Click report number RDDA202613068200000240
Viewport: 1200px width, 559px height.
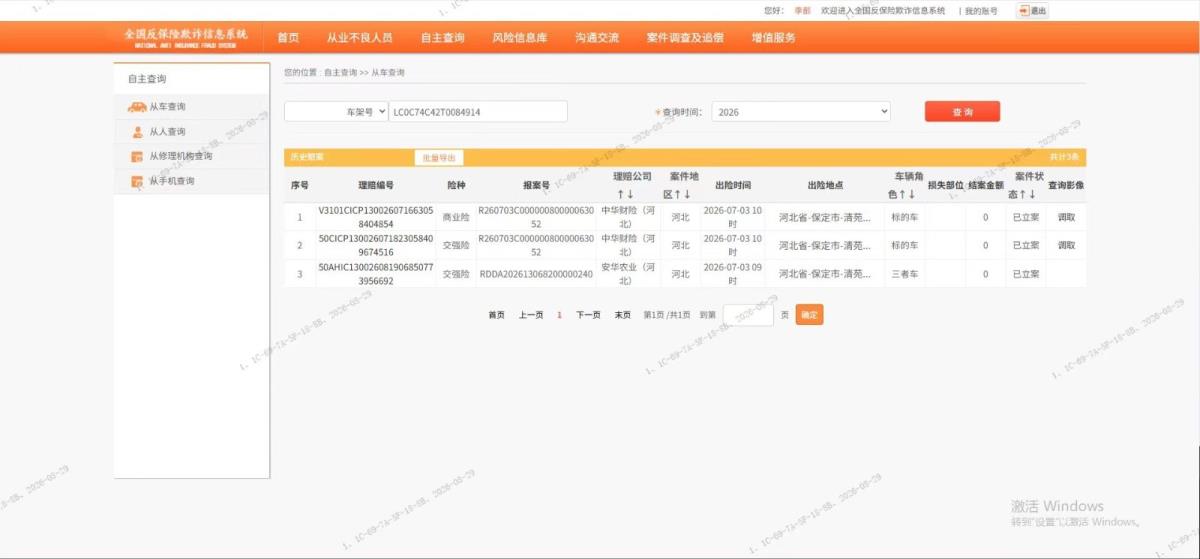click(x=536, y=274)
